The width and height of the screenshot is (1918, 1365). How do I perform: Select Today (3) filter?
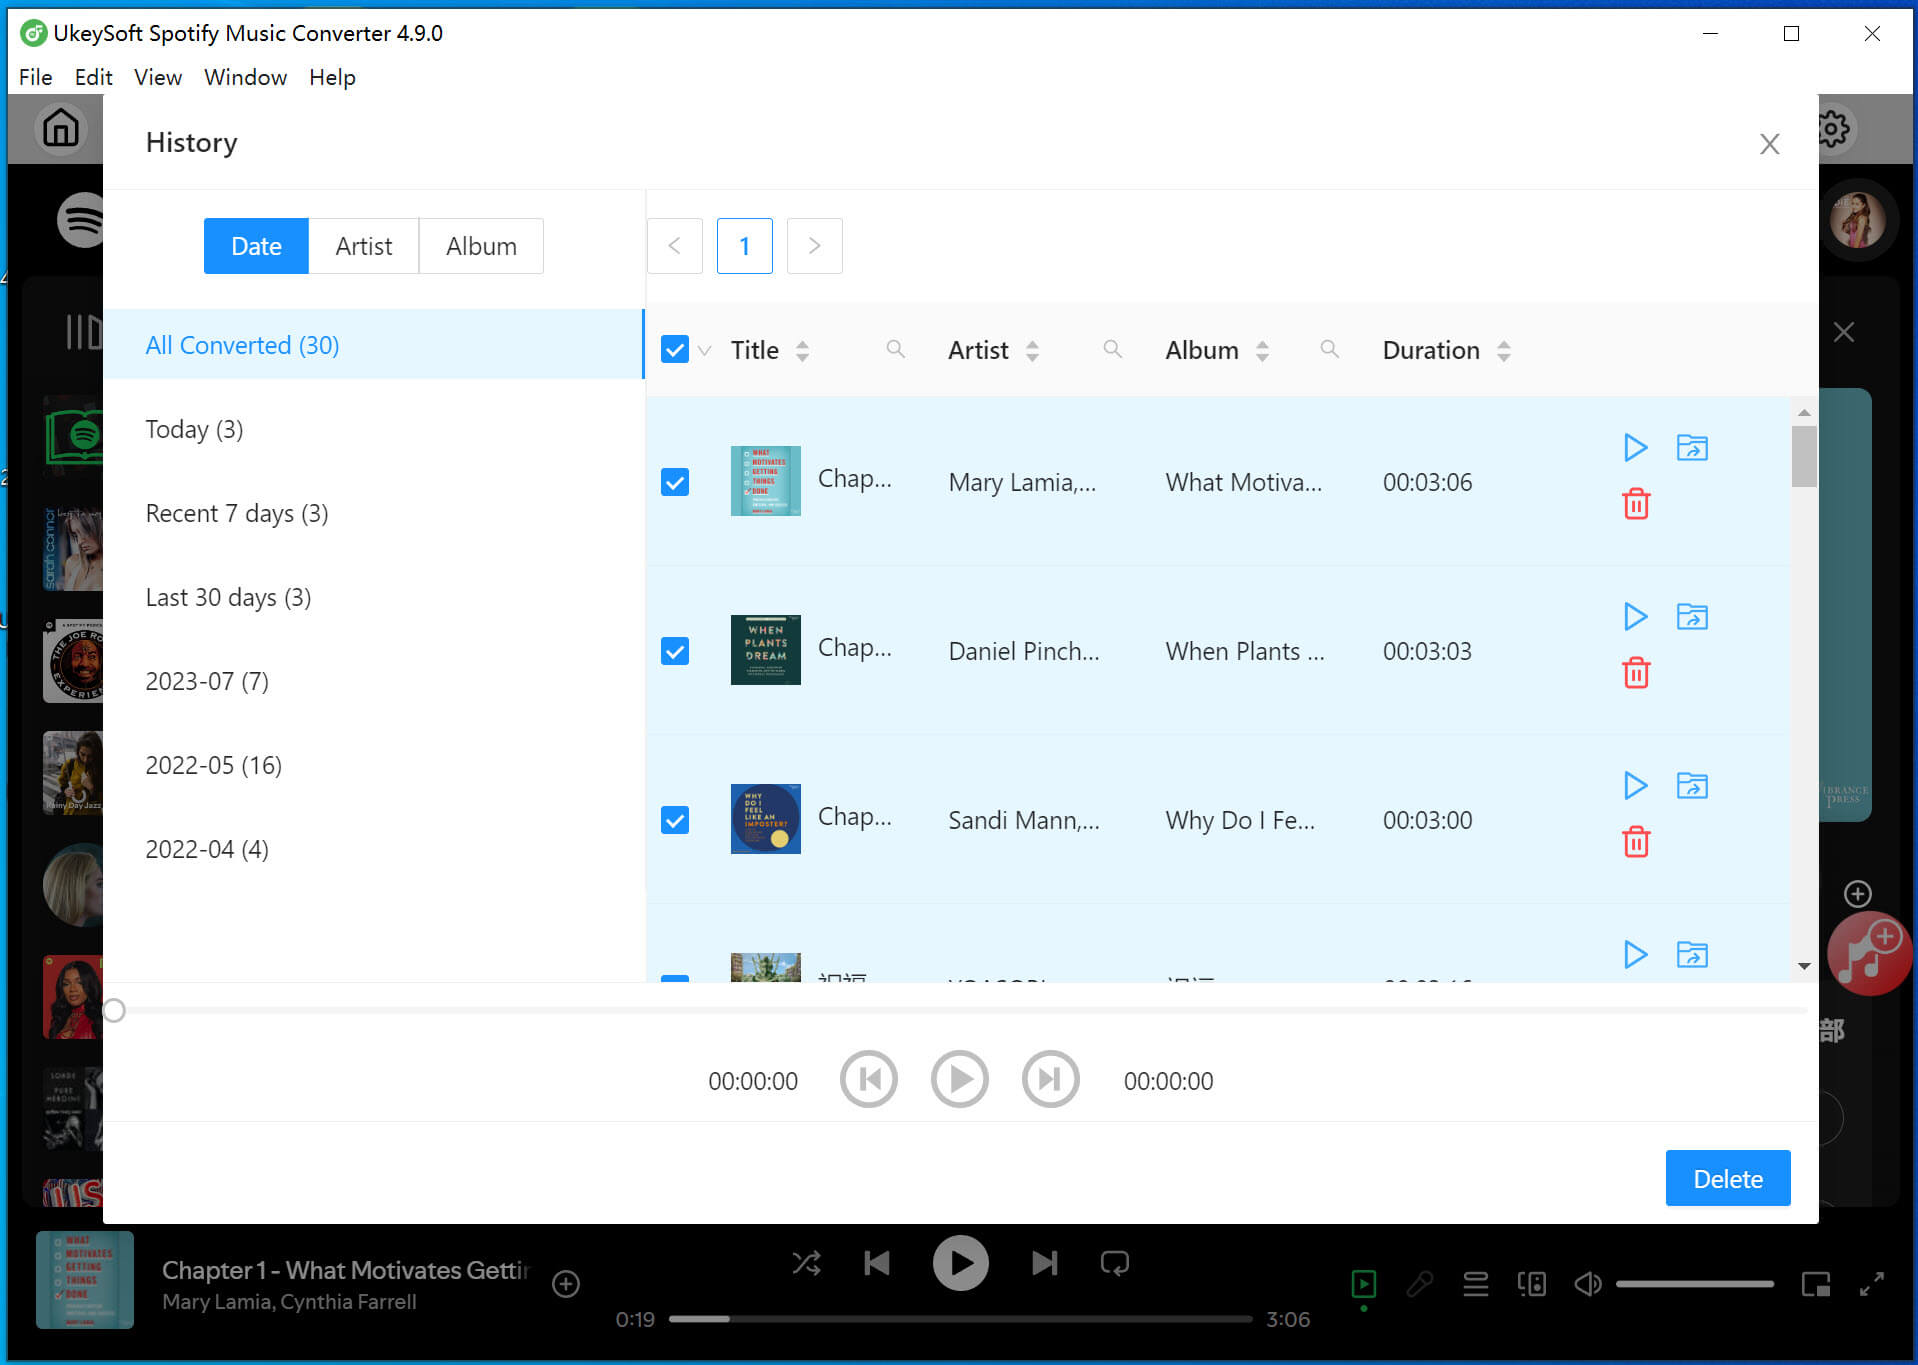click(374, 429)
